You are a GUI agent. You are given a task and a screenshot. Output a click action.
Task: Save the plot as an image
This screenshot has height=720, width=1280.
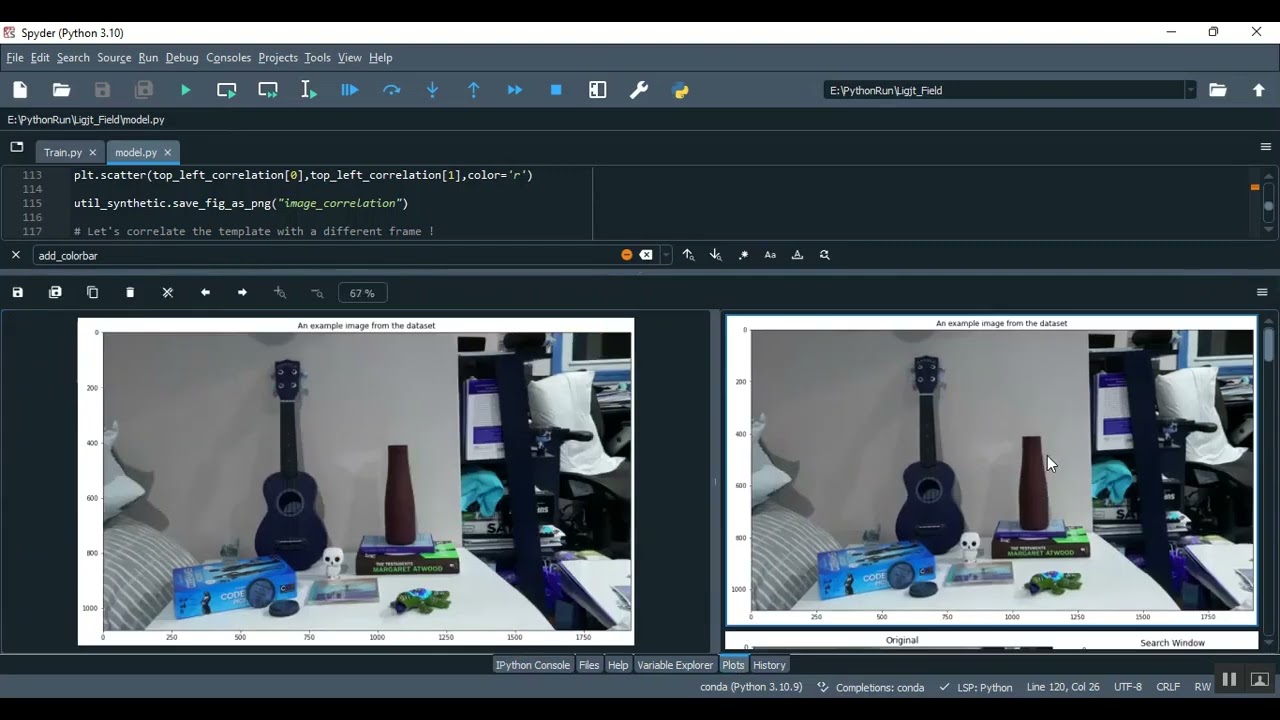(17, 293)
